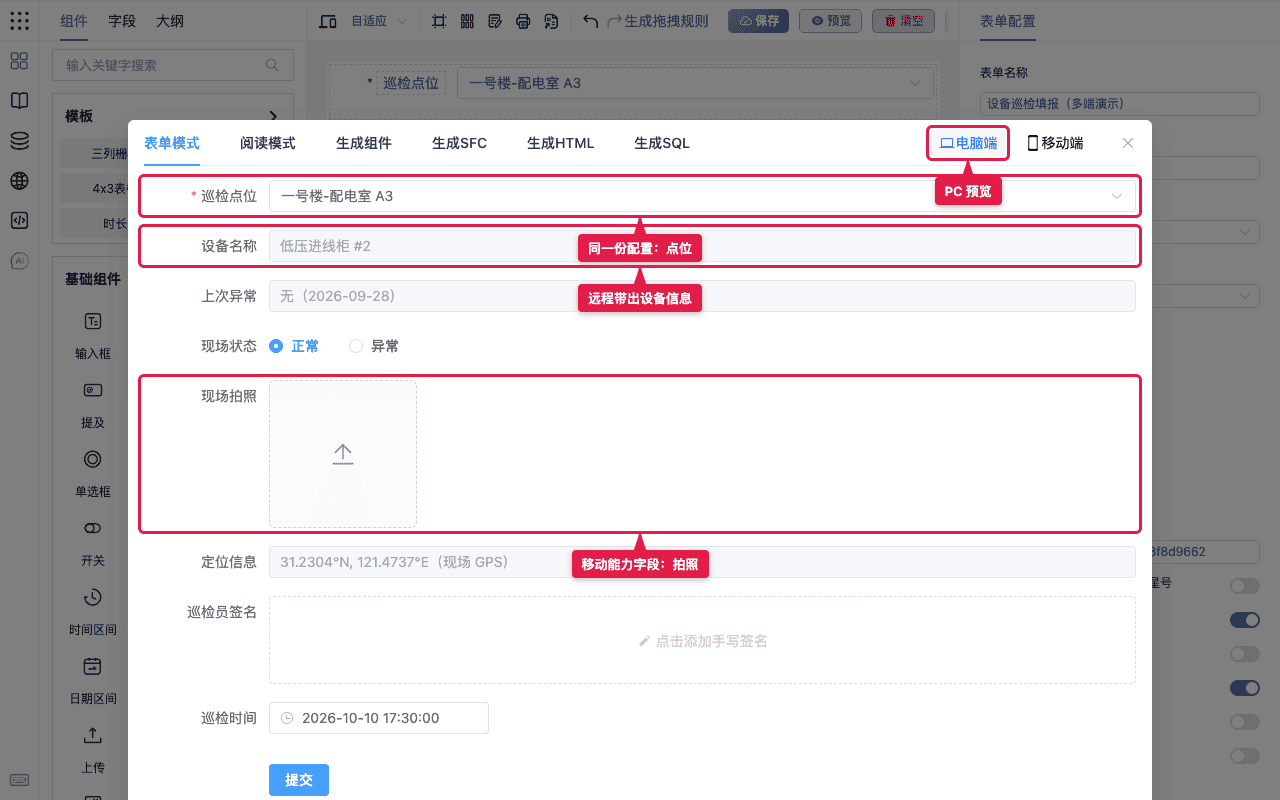This screenshot has width=1280, height=800.
Task: Expand the 模板 section chevron
Action: (x=273, y=116)
